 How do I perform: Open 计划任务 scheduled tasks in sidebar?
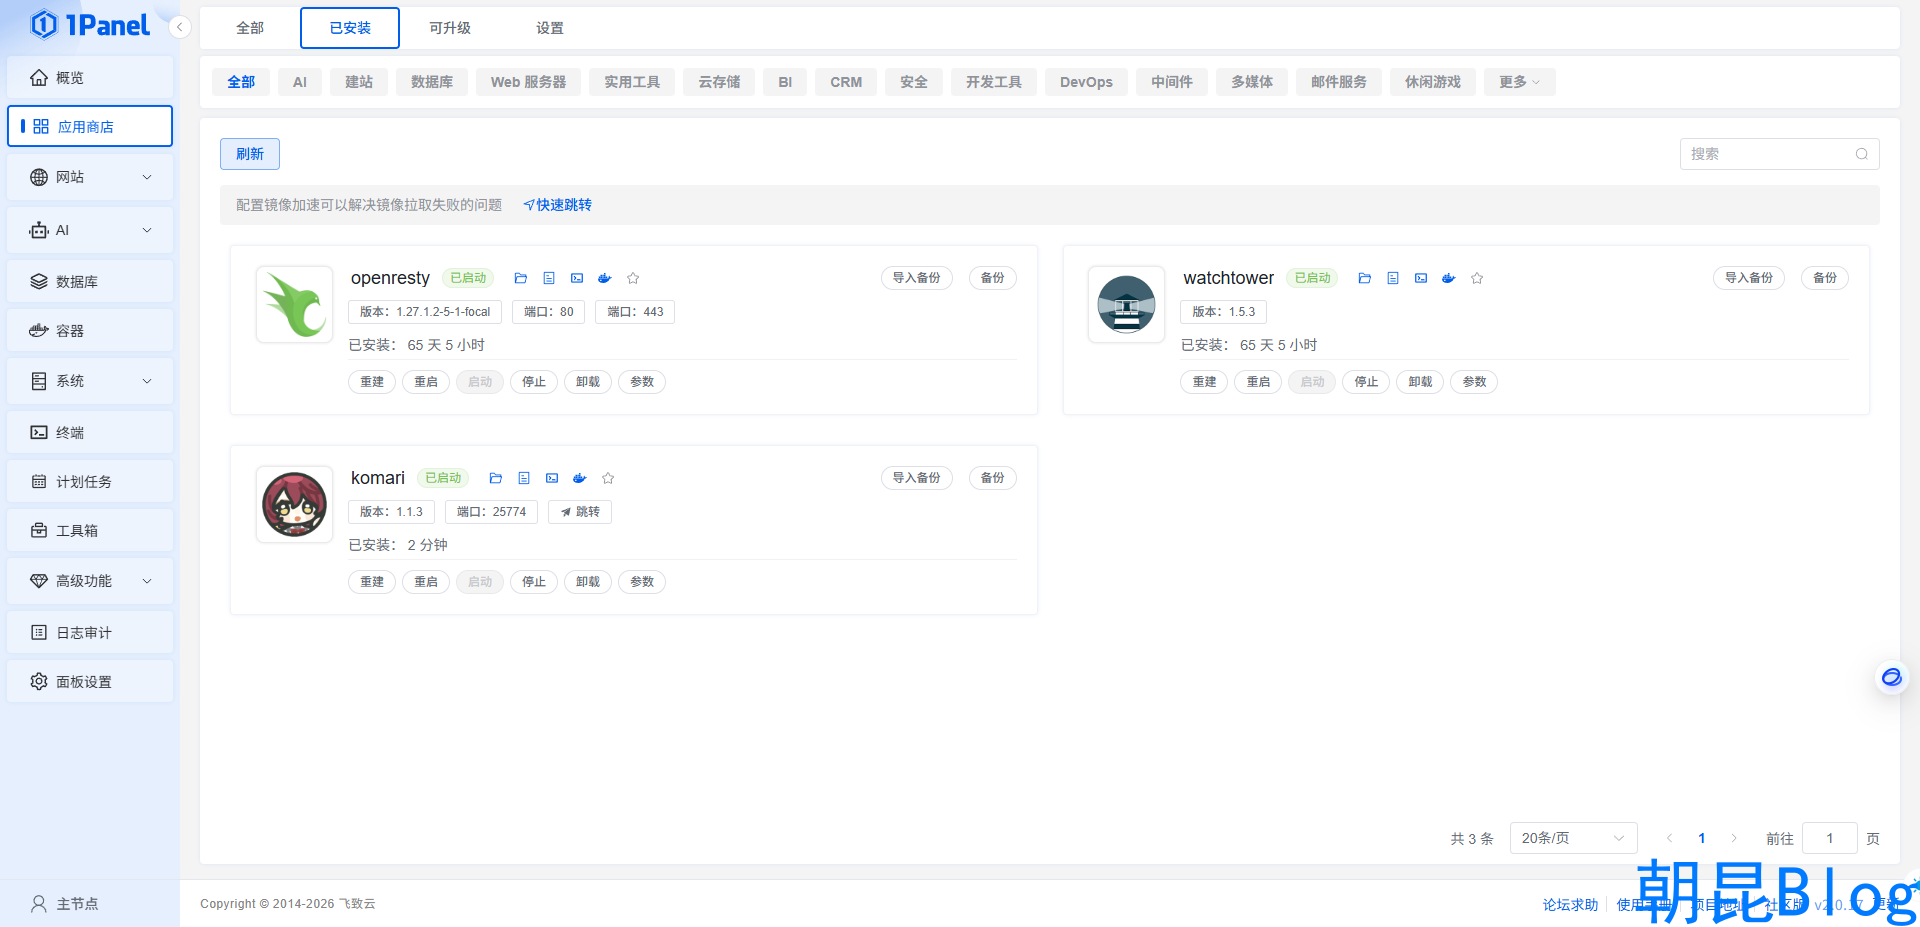tap(90, 481)
